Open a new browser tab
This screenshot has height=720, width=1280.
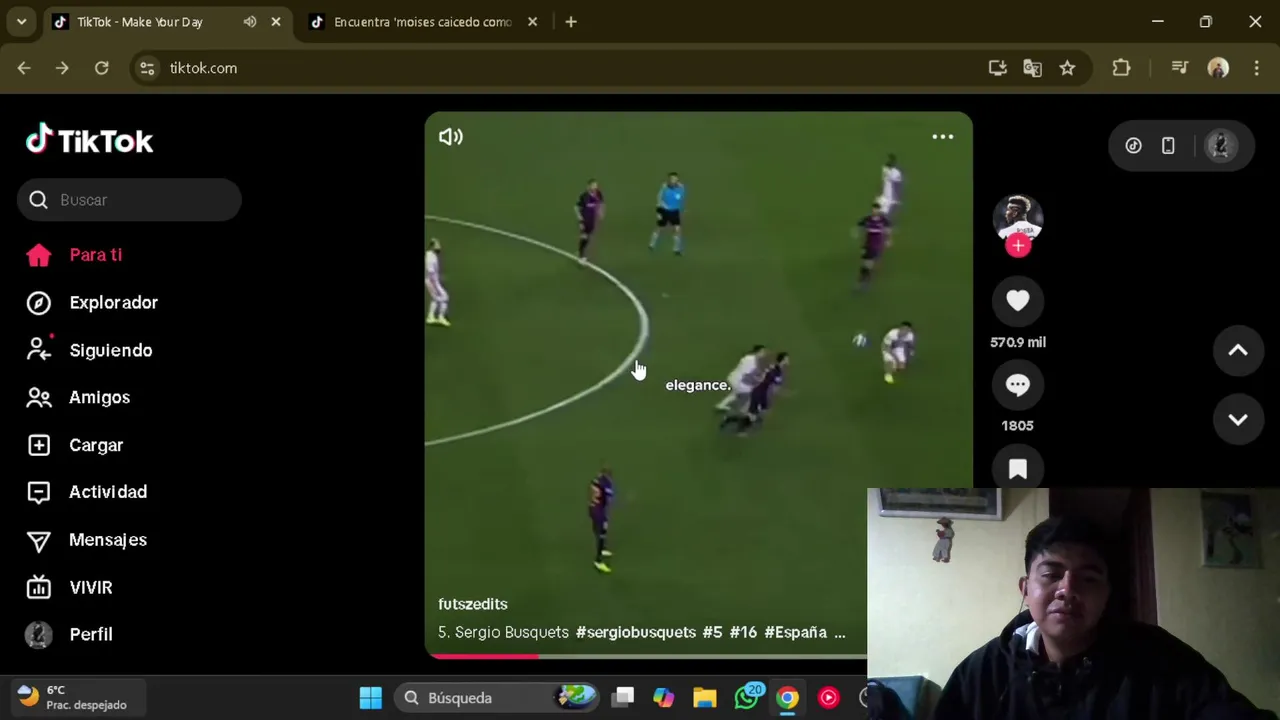coord(571,22)
